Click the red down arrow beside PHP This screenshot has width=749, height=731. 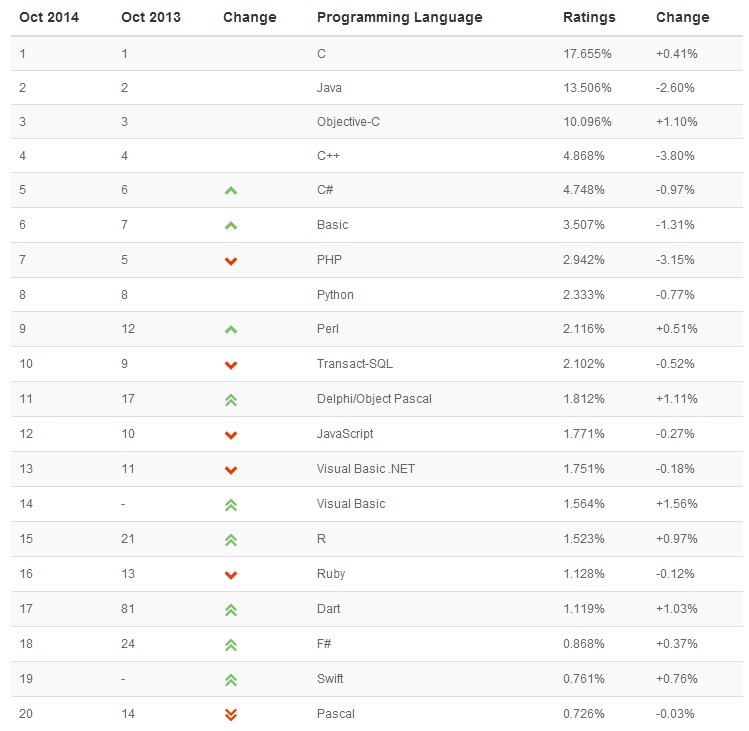tap(231, 260)
